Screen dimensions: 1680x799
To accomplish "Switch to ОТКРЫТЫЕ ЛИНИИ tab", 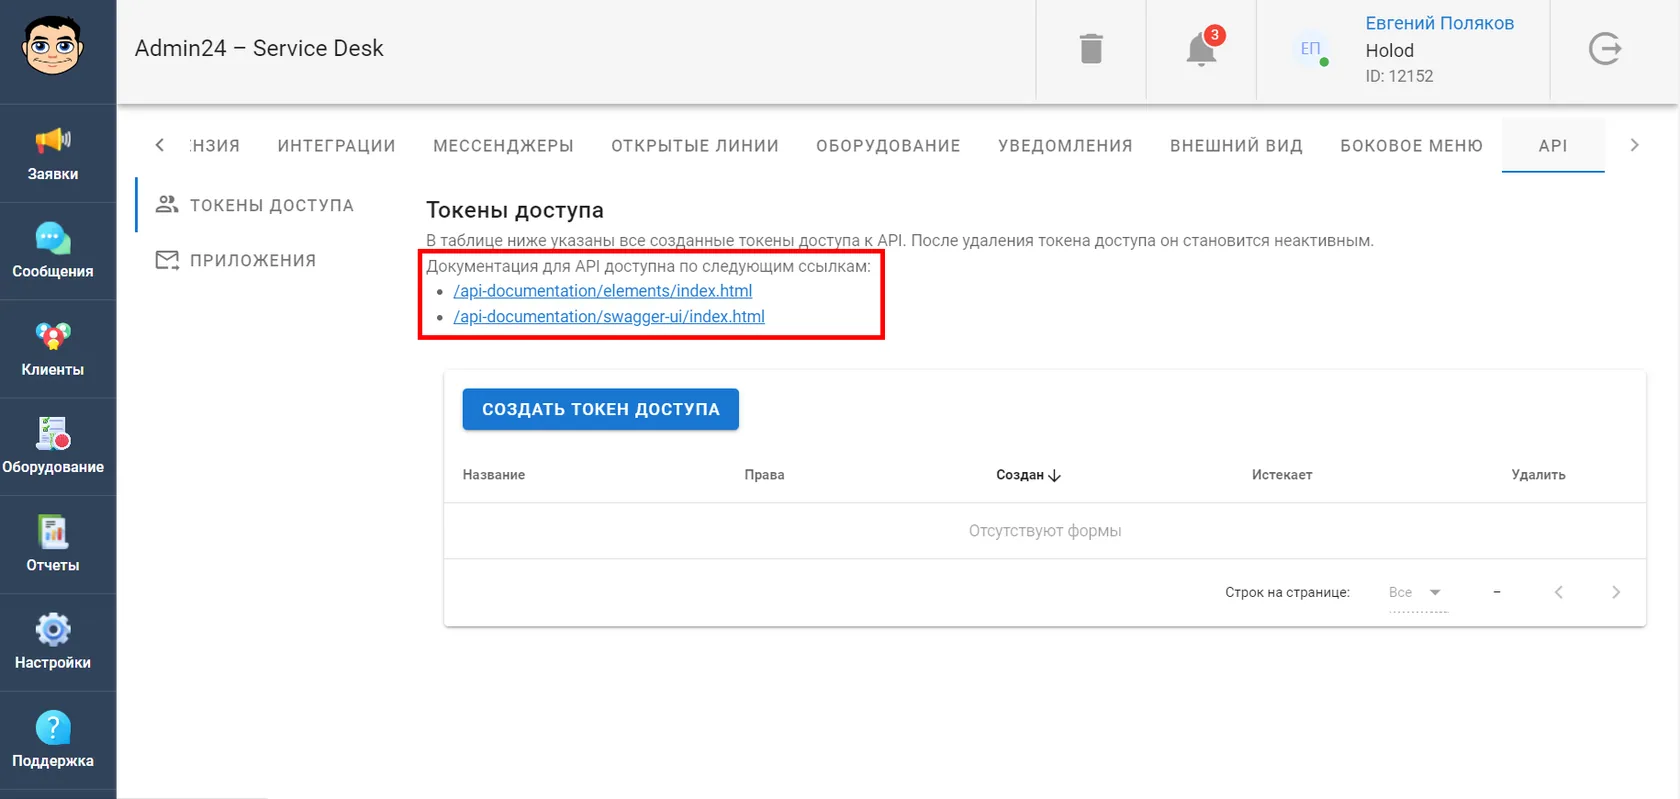I will 695,146.
